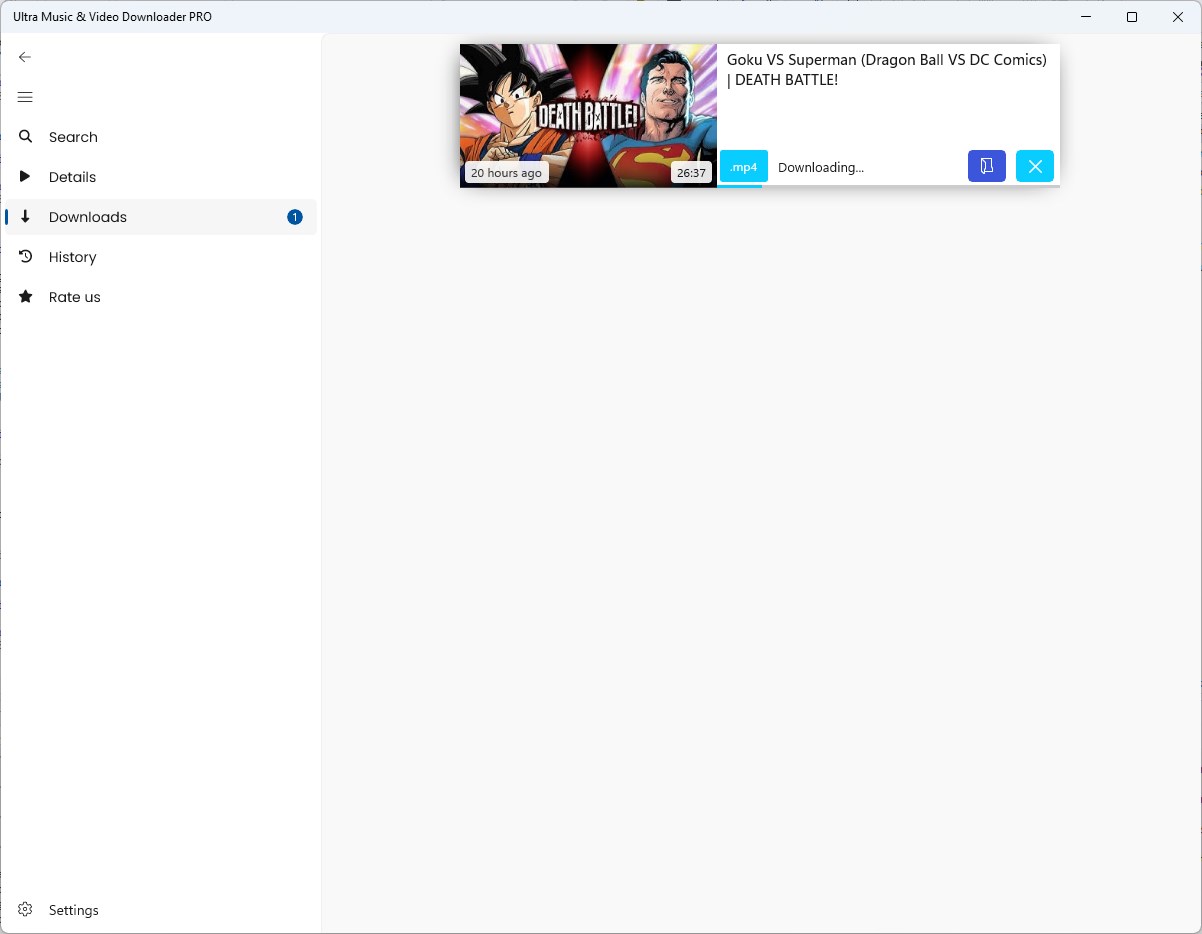
Task: Click the Downloads arrow icon
Action: (x=26, y=217)
